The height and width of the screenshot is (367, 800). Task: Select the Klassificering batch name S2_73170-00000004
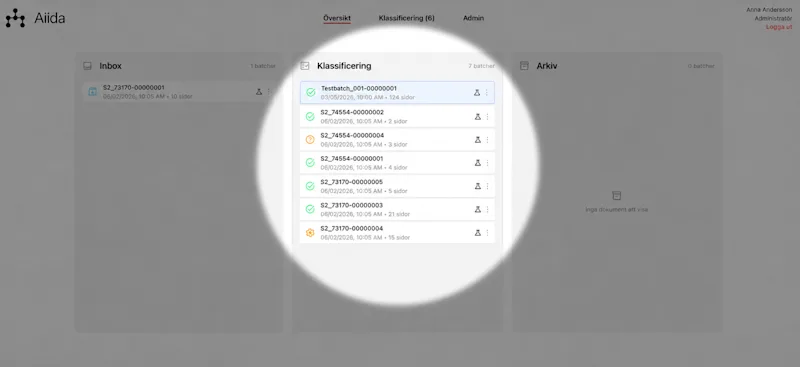click(x=352, y=228)
